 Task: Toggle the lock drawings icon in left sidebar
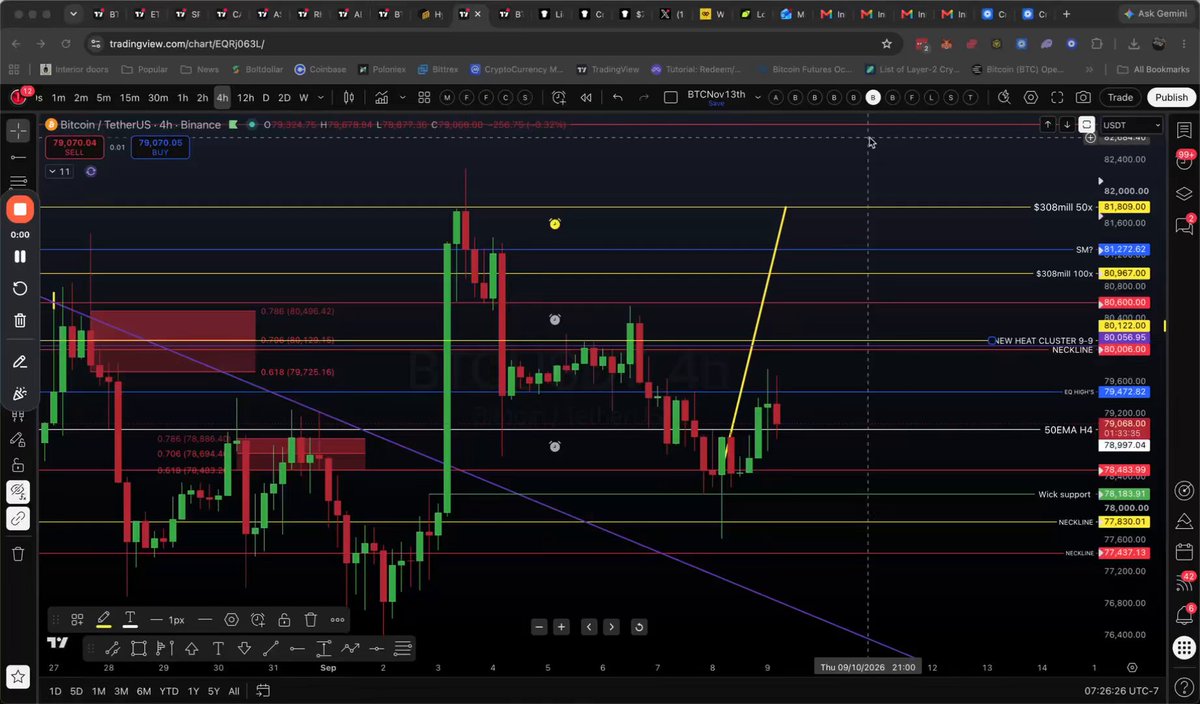(19, 465)
